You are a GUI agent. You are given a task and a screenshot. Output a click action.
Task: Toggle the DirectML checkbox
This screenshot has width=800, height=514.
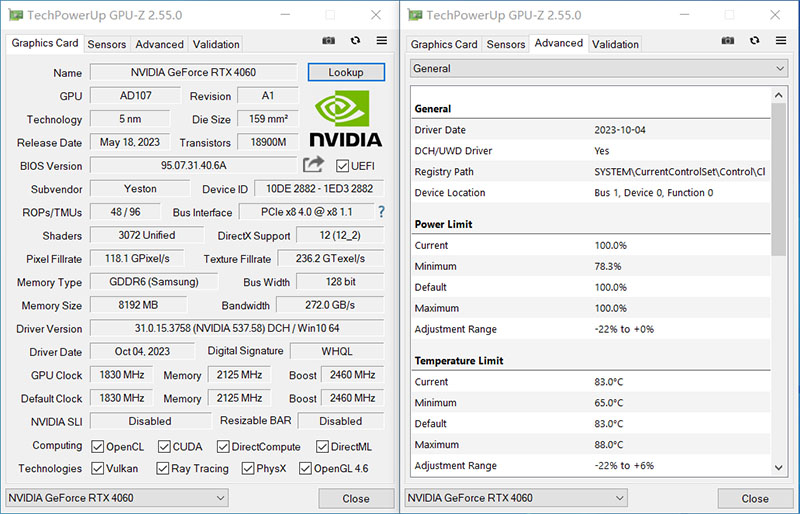tap(322, 447)
